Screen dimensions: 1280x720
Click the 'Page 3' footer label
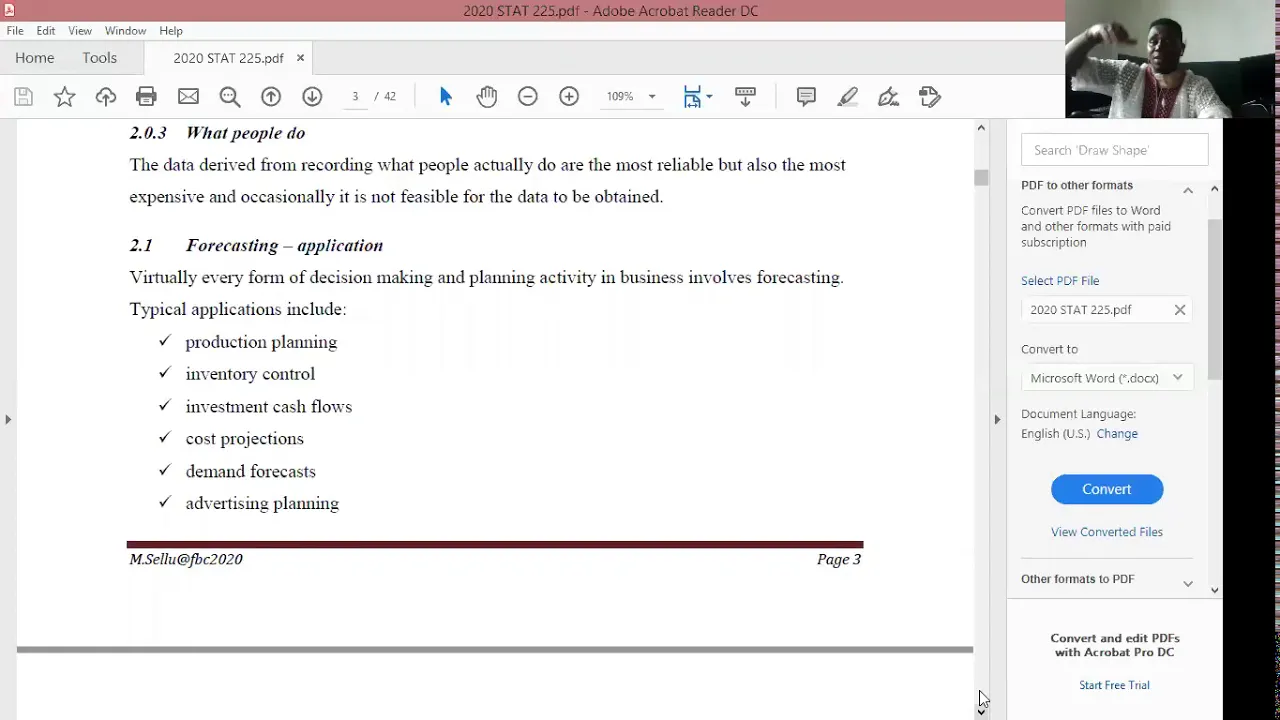pyautogui.click(x=839, y=559)
